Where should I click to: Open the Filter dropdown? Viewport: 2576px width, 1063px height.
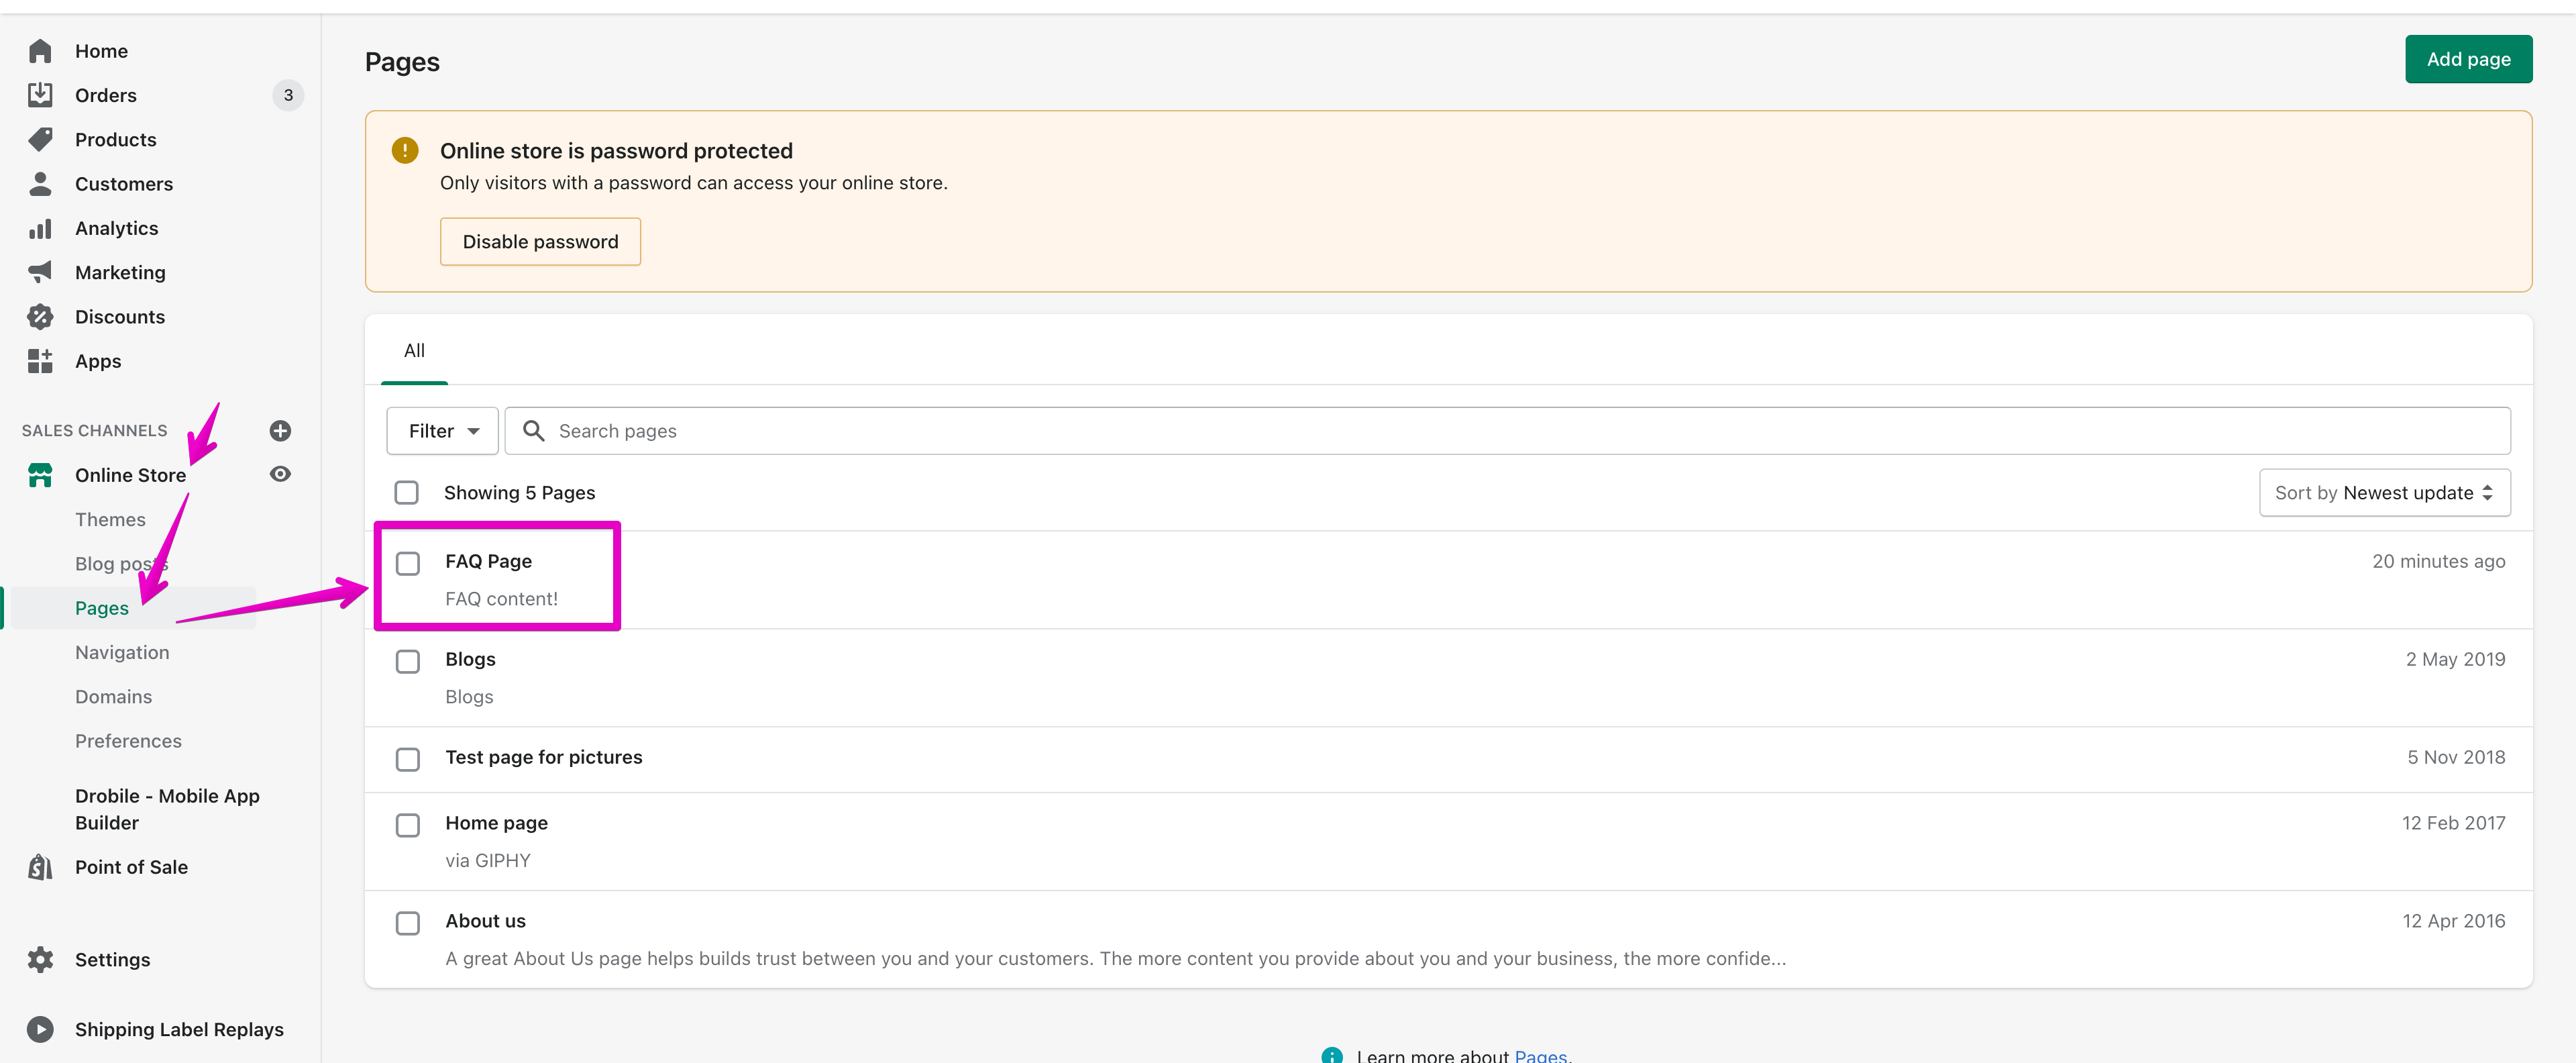pos(442,431)
